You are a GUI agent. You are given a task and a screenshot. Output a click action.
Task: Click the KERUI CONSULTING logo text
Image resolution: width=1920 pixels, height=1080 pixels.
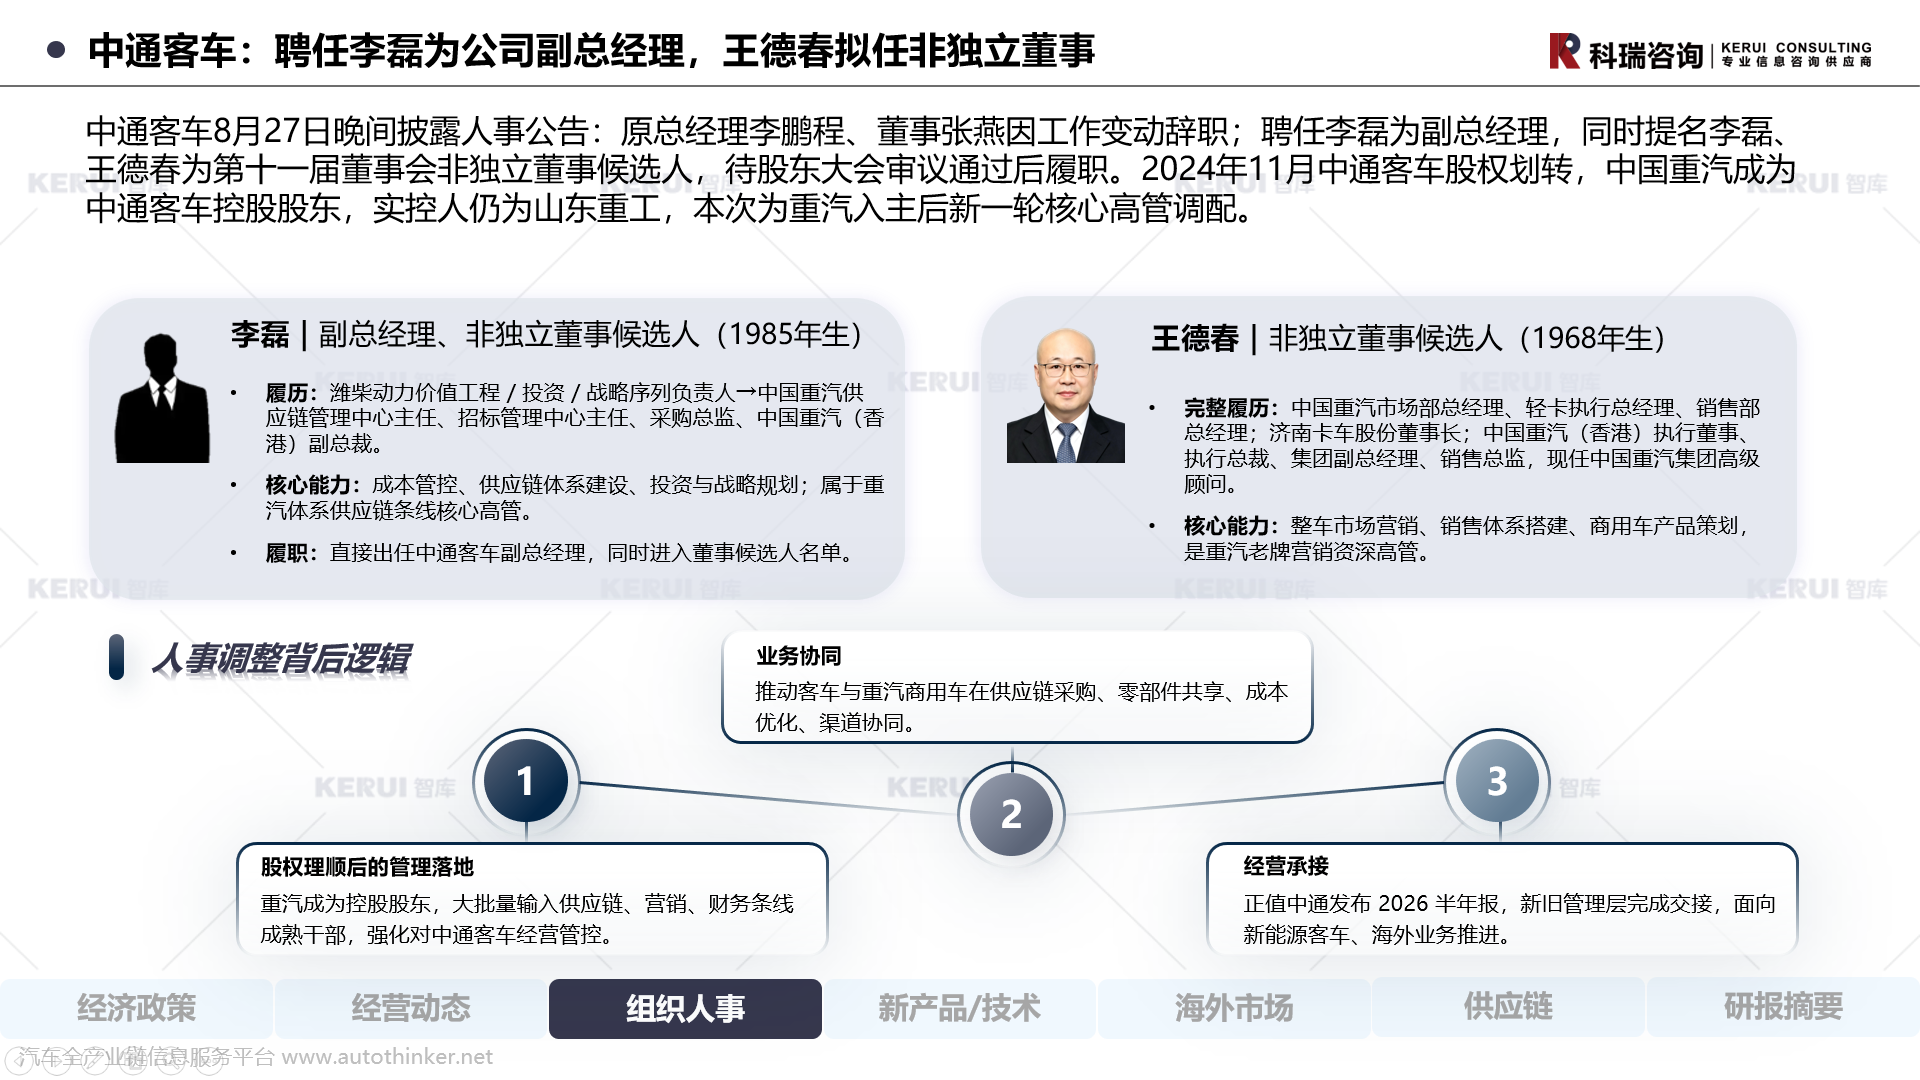click(x=1796, y=47)
